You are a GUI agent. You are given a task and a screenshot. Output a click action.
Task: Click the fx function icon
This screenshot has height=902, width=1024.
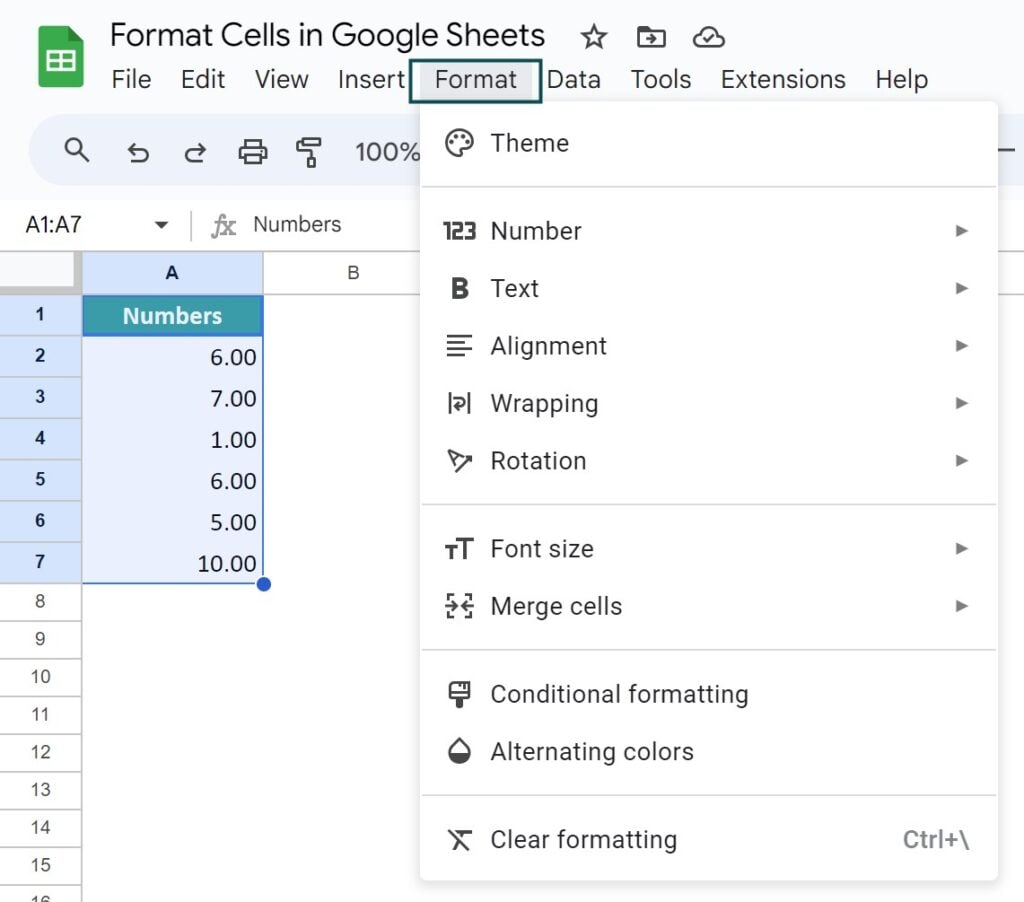click(x=223, y=225)
